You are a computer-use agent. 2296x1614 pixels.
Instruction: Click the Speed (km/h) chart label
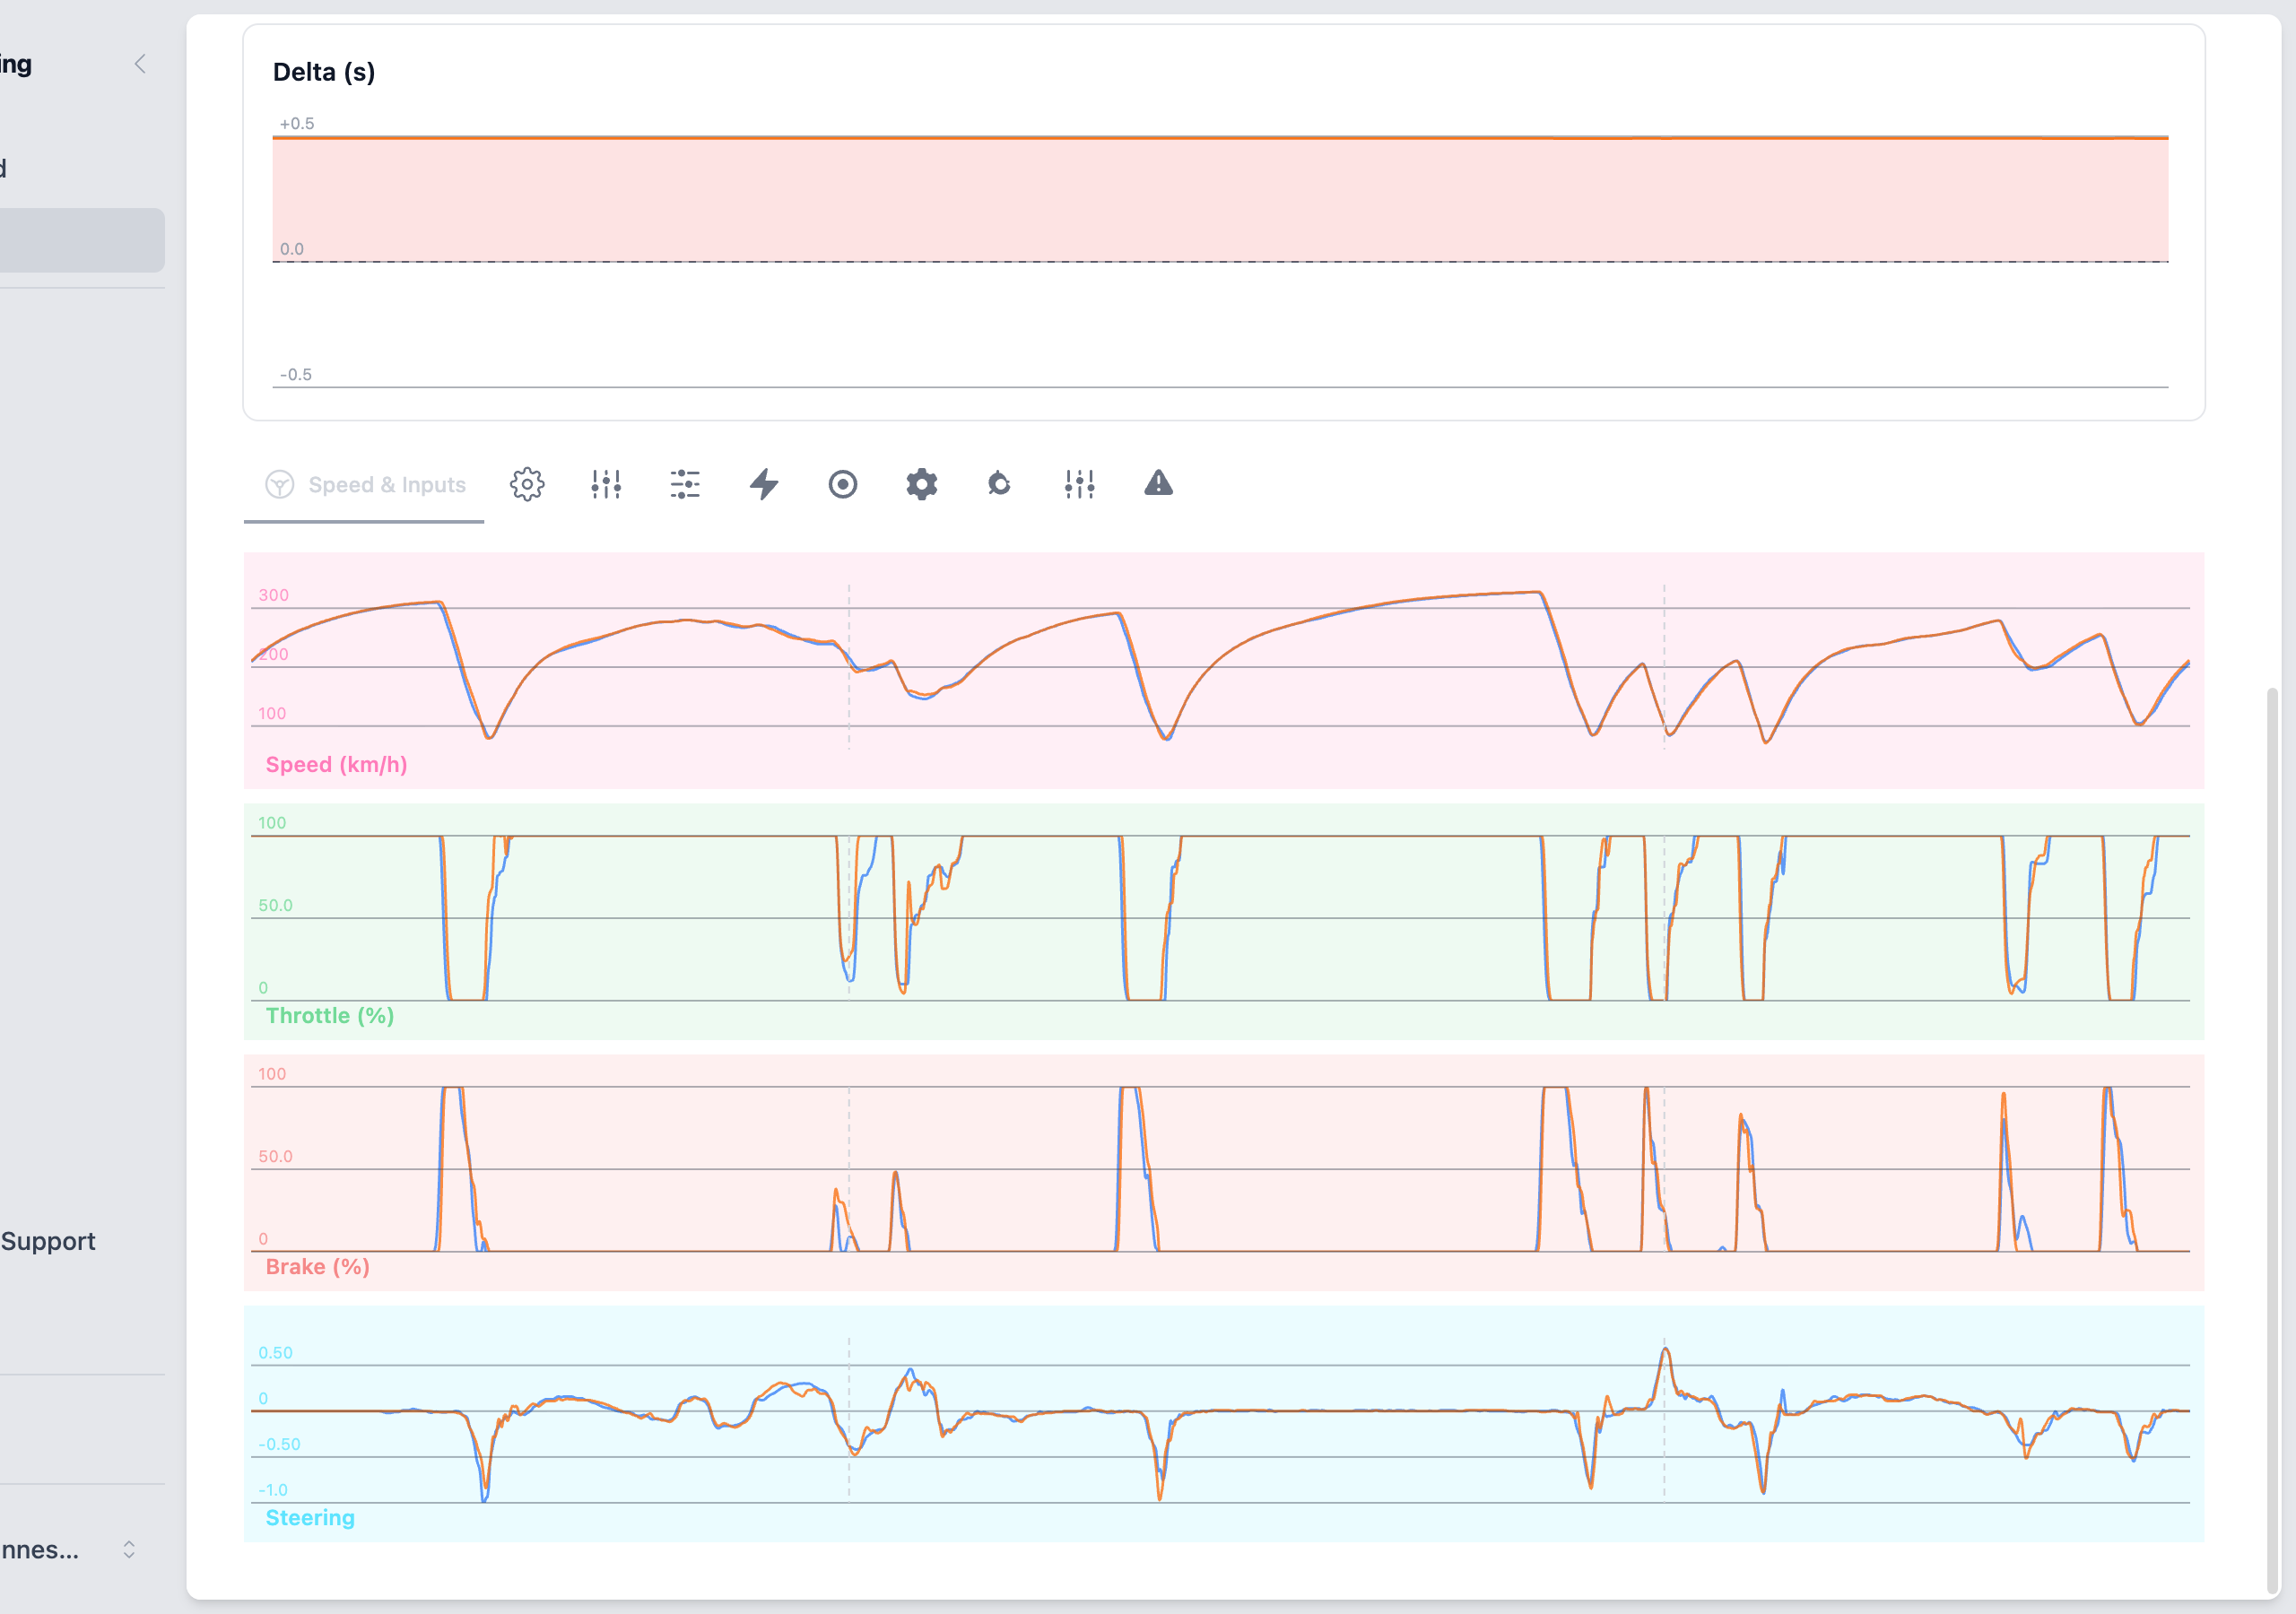point(336,765)
